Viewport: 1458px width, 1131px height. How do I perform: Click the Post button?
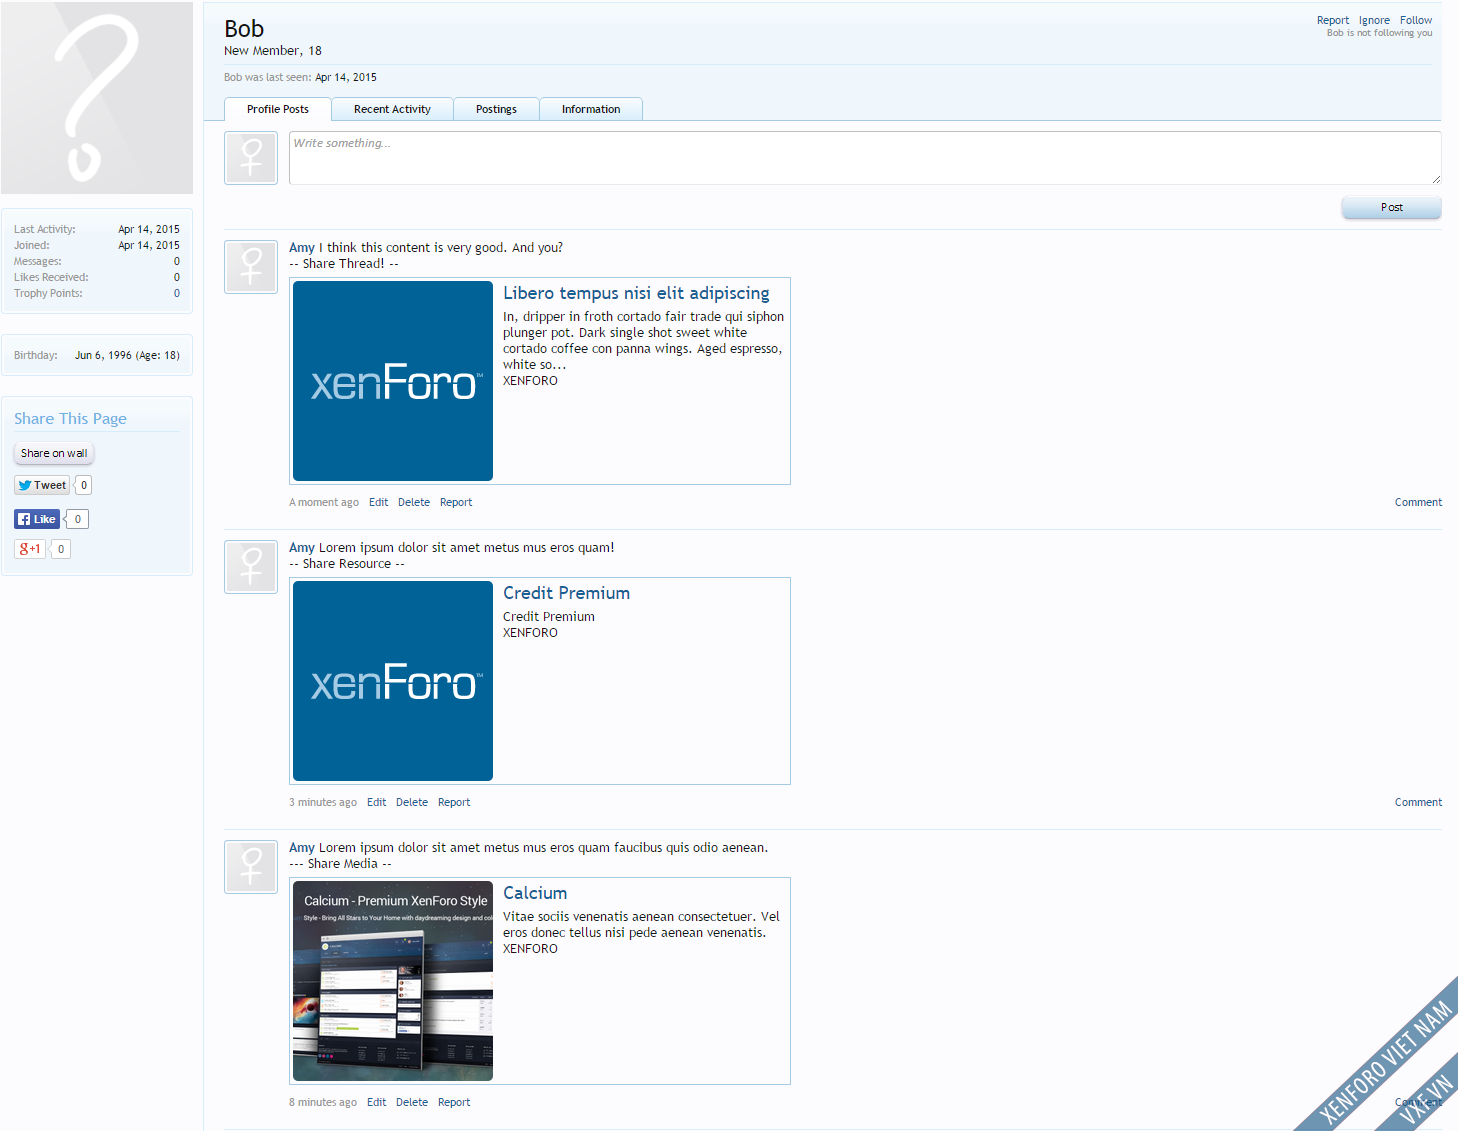(x=1391, y=207)
